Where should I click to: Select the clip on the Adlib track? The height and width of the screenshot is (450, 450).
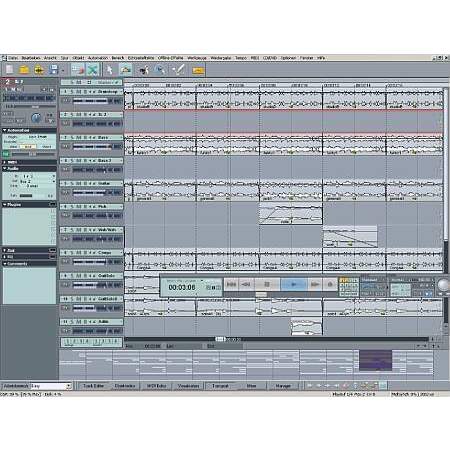[306, 326]
